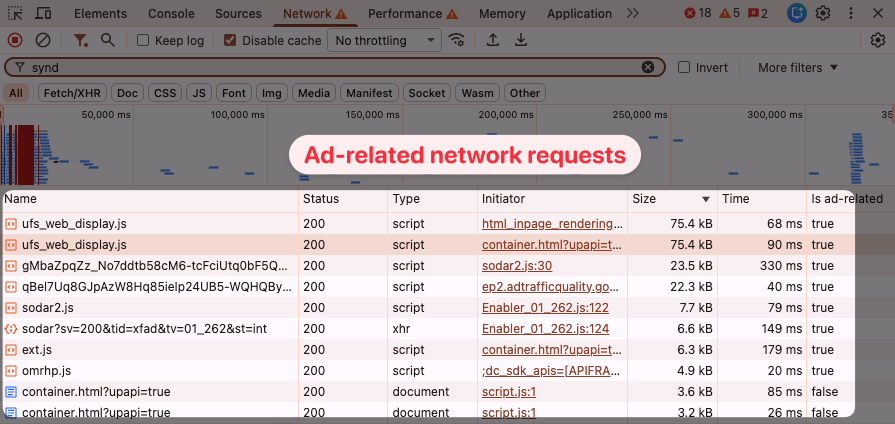Click the 18 errors counter
Image resolution: width=895 pixels, height=424 pixels.
click(698, 13)
